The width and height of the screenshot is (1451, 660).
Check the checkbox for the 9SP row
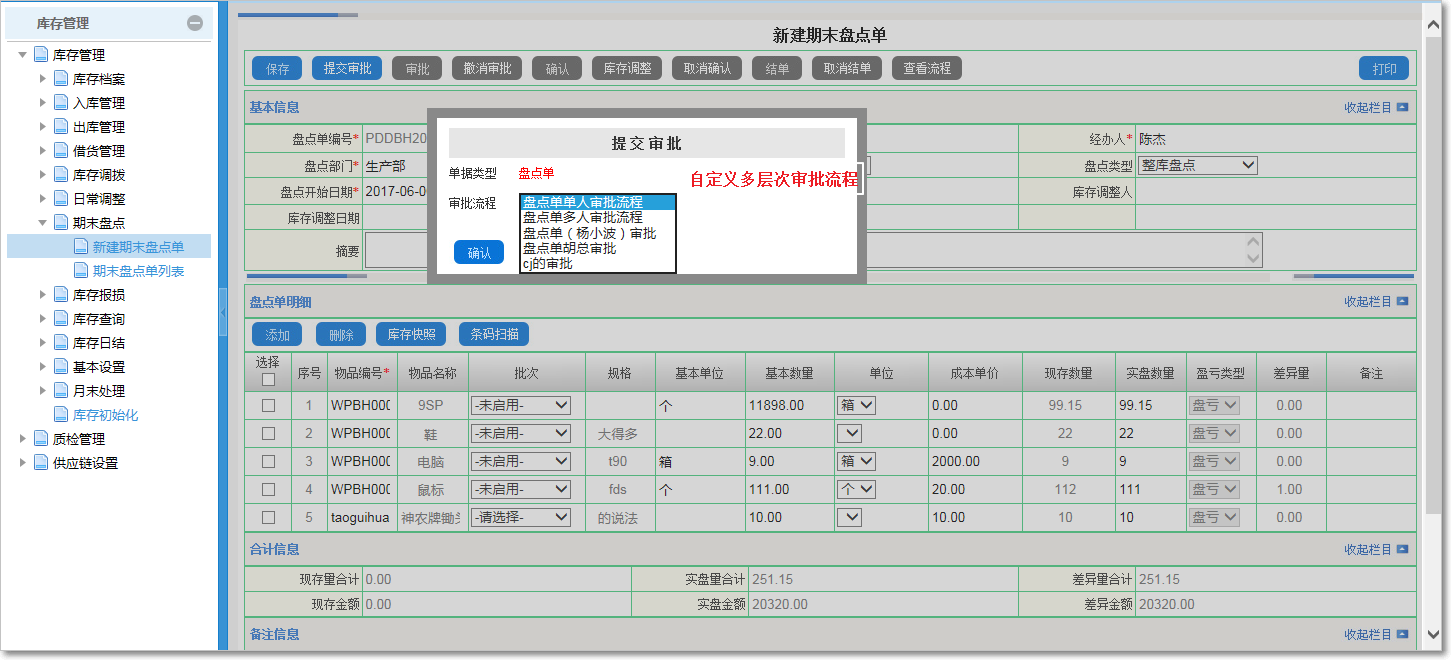pyautogui.click(x=266, y=405)
